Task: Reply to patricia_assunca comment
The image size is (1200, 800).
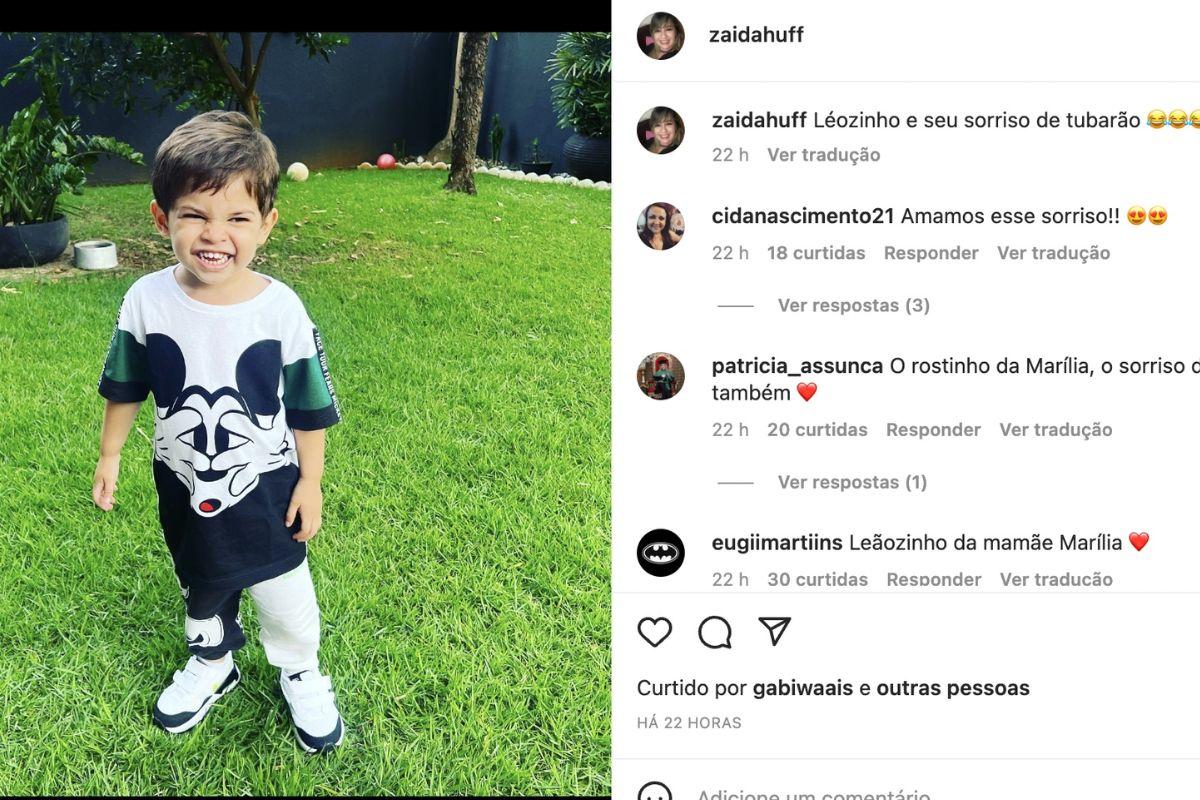Action: [933, 430]
